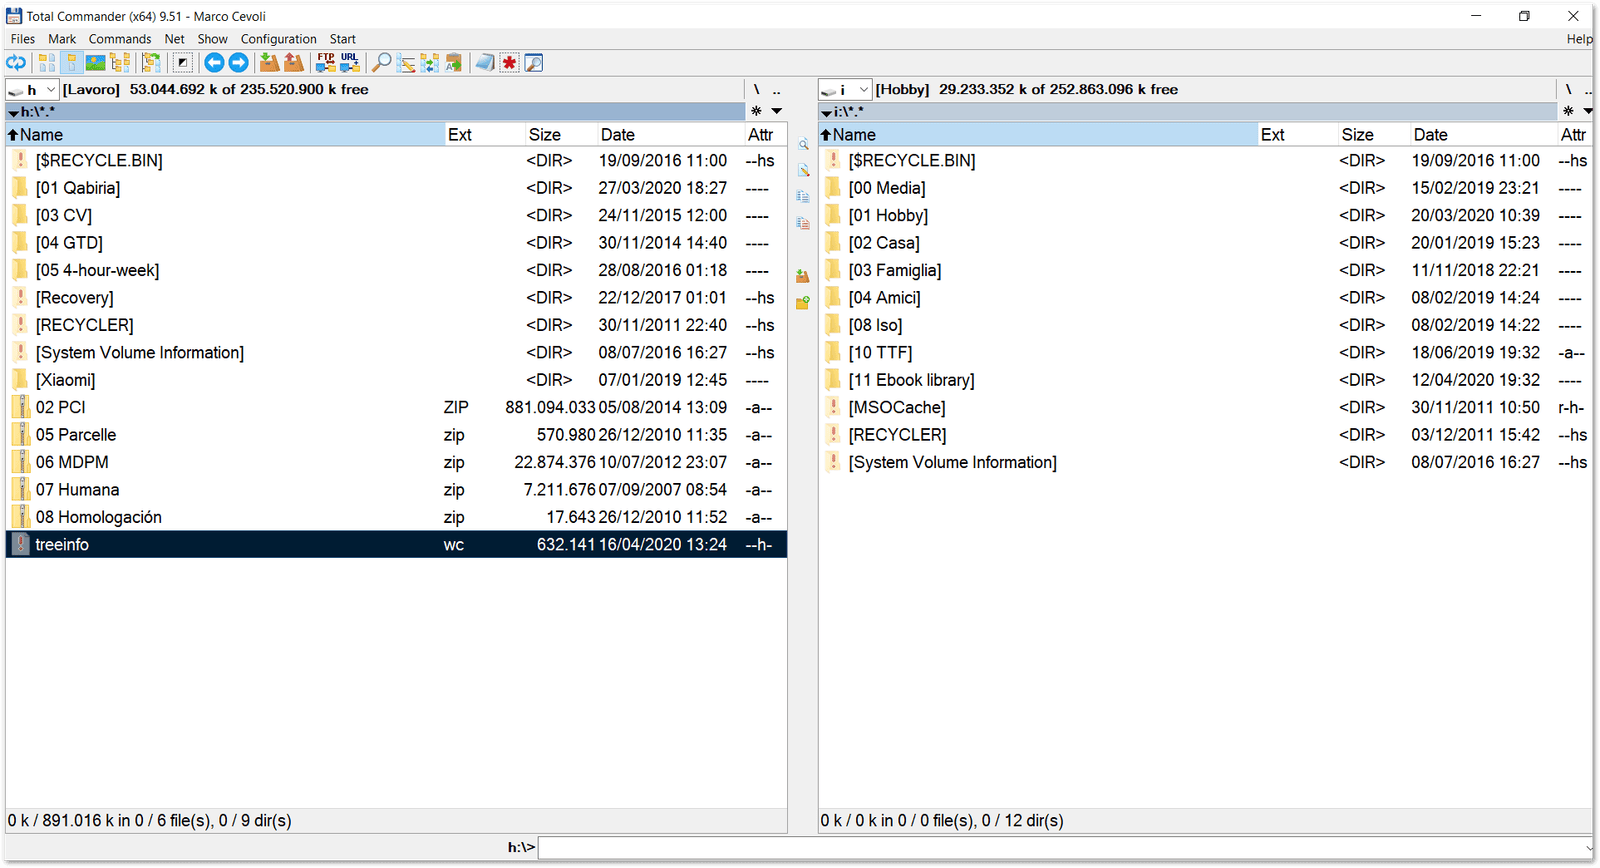Toggle the directory tree view button
Viewport: 1600px width, 868px height.
pyautogui.click(x=120, y=63)
